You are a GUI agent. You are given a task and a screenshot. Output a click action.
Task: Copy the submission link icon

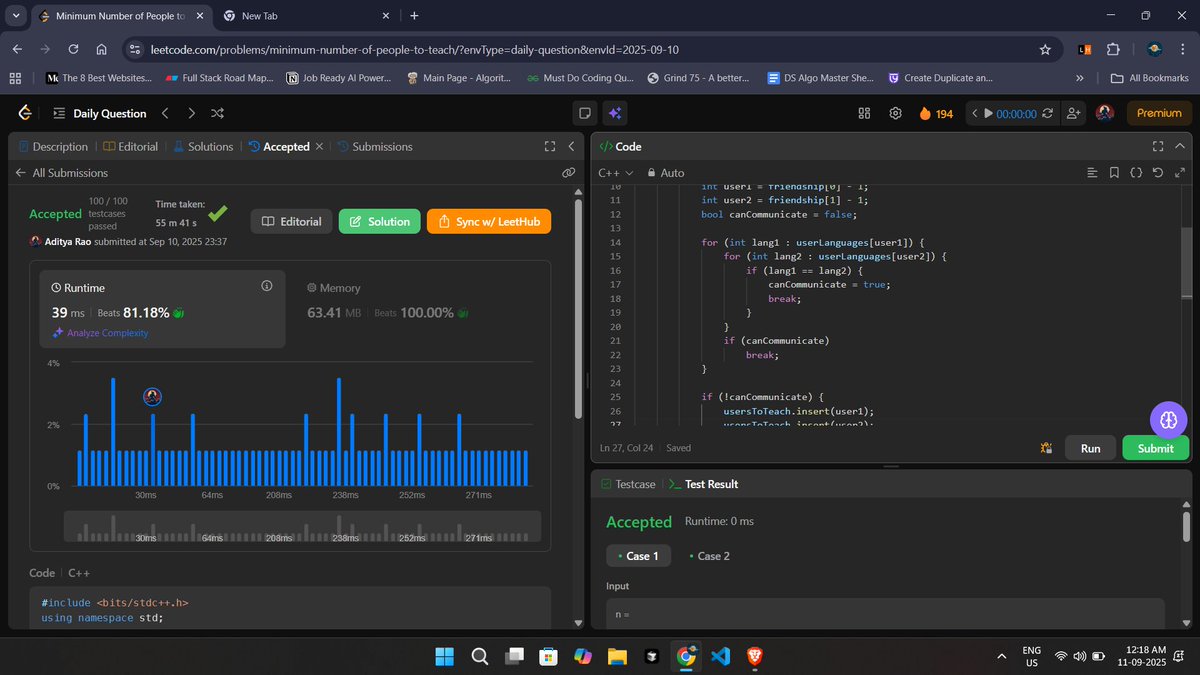tap(568, 173)
